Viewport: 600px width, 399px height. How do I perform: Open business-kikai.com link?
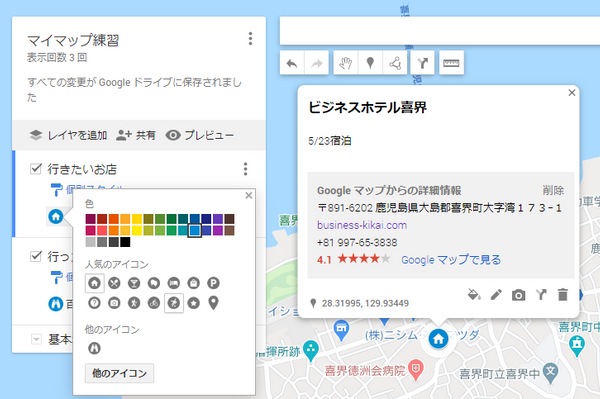click(362, 225)
